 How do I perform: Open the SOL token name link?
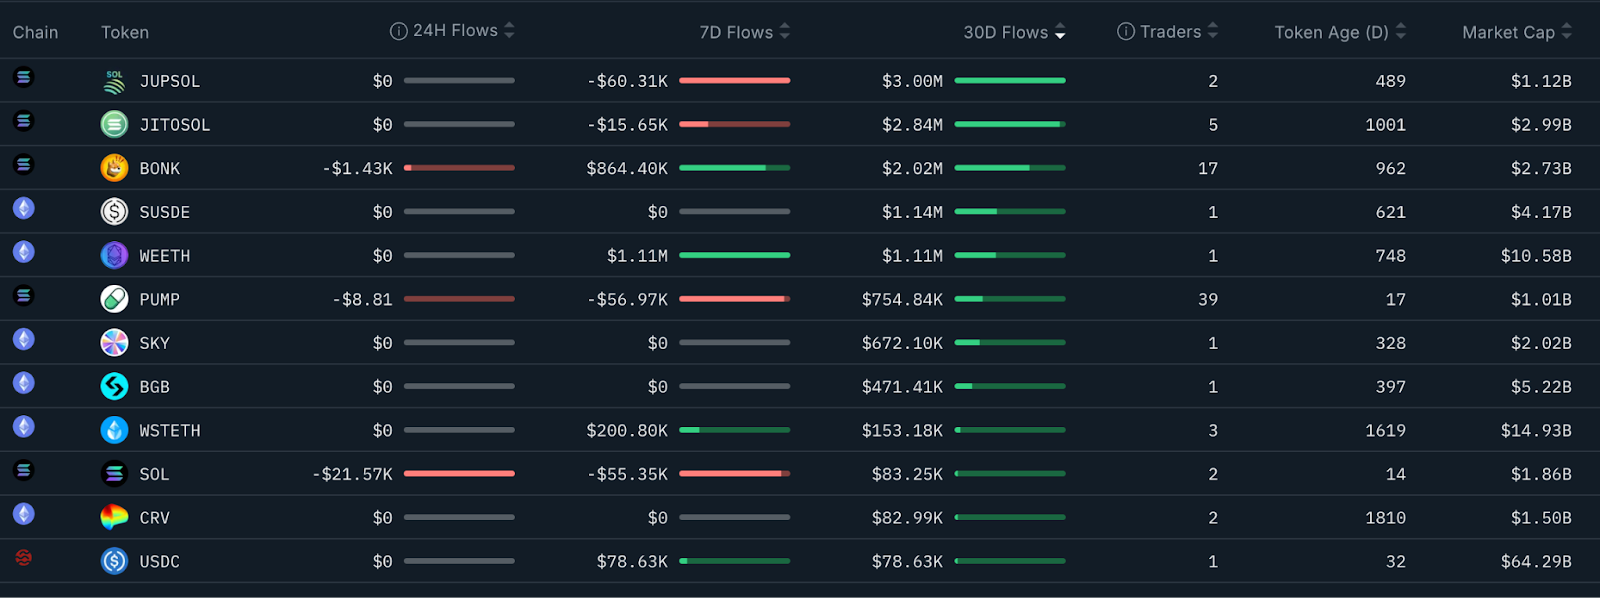coord(154,474)
